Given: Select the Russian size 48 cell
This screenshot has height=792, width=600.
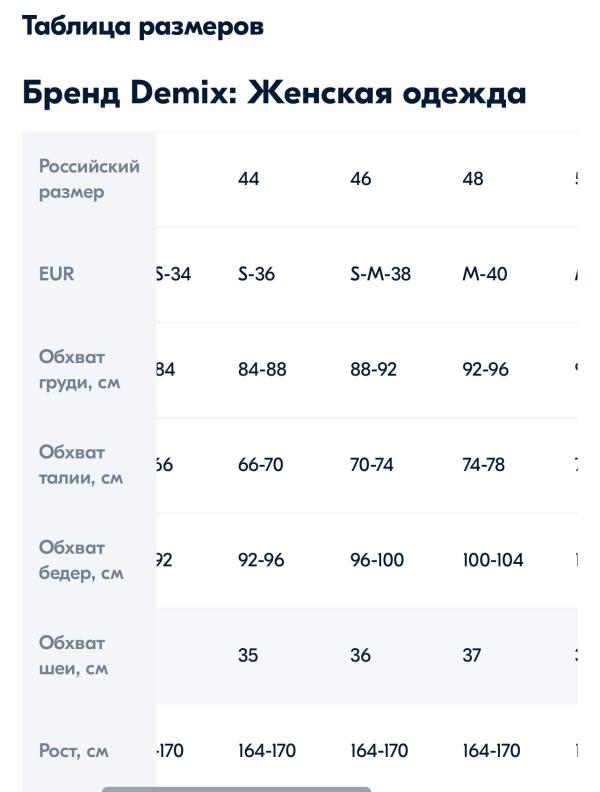Looking at the screenshot, I should [x=473, y=179].
